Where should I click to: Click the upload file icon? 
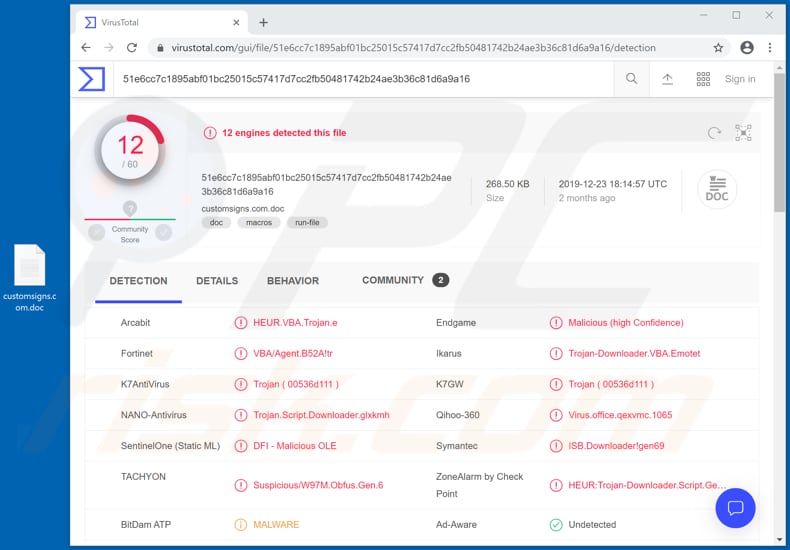[667, 79]
